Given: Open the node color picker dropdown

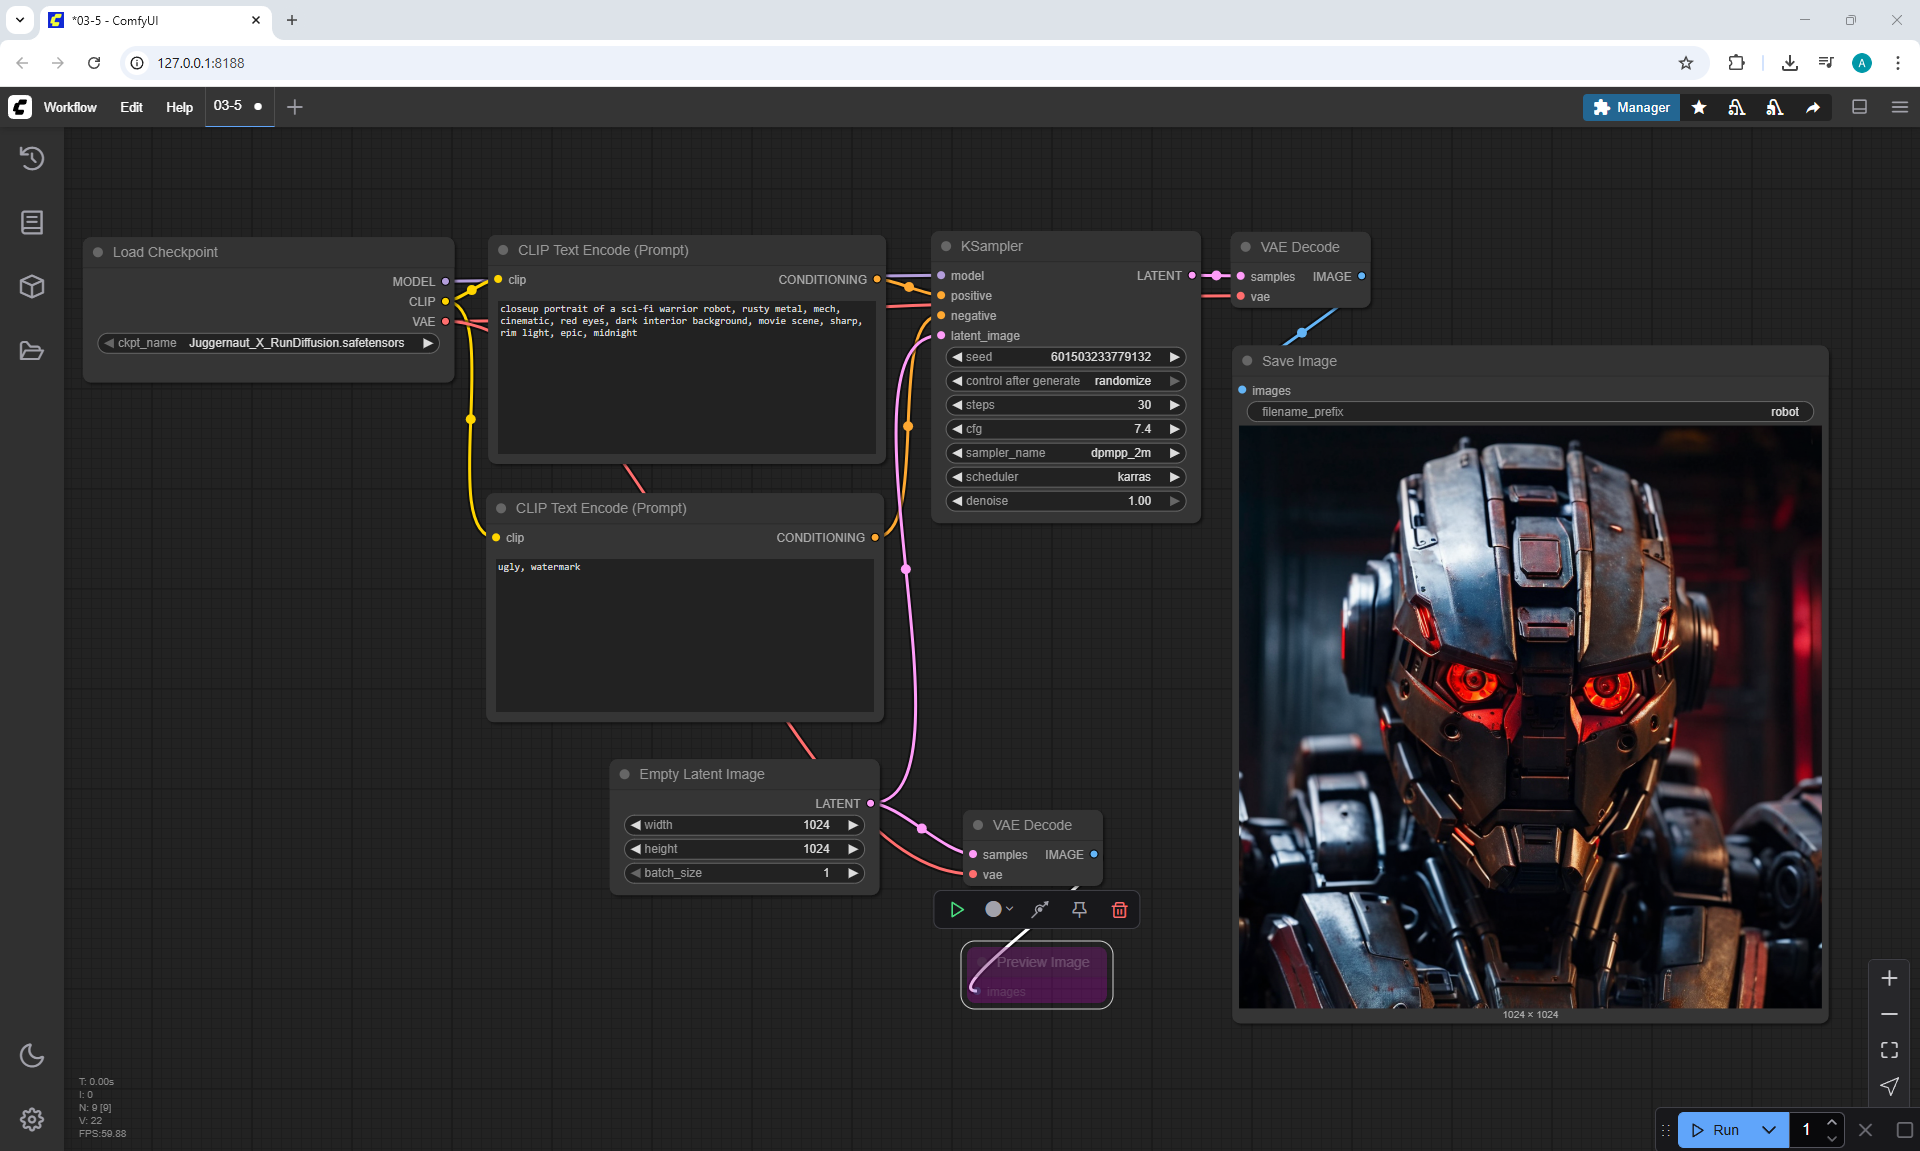Looking at the screenshot, I should click(998, 910).
